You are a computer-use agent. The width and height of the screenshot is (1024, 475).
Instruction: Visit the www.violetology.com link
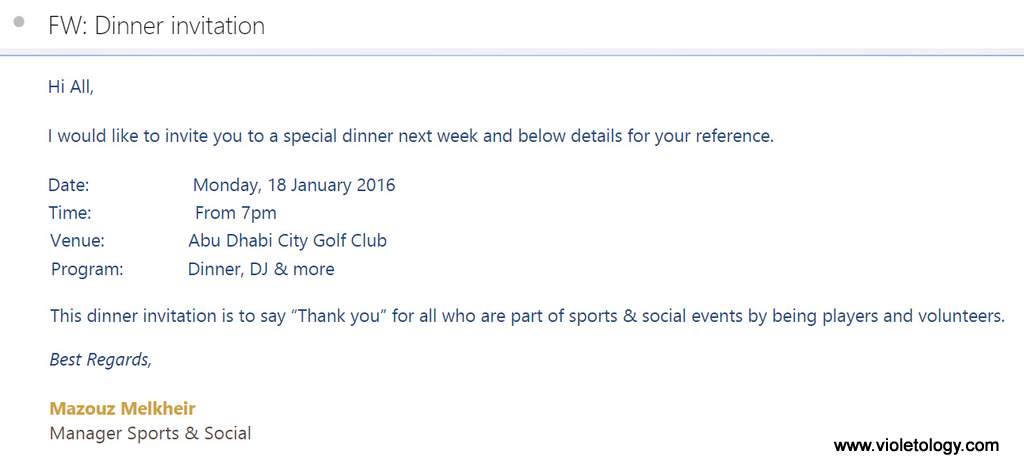pyautogui.click(x=916, y=445)
